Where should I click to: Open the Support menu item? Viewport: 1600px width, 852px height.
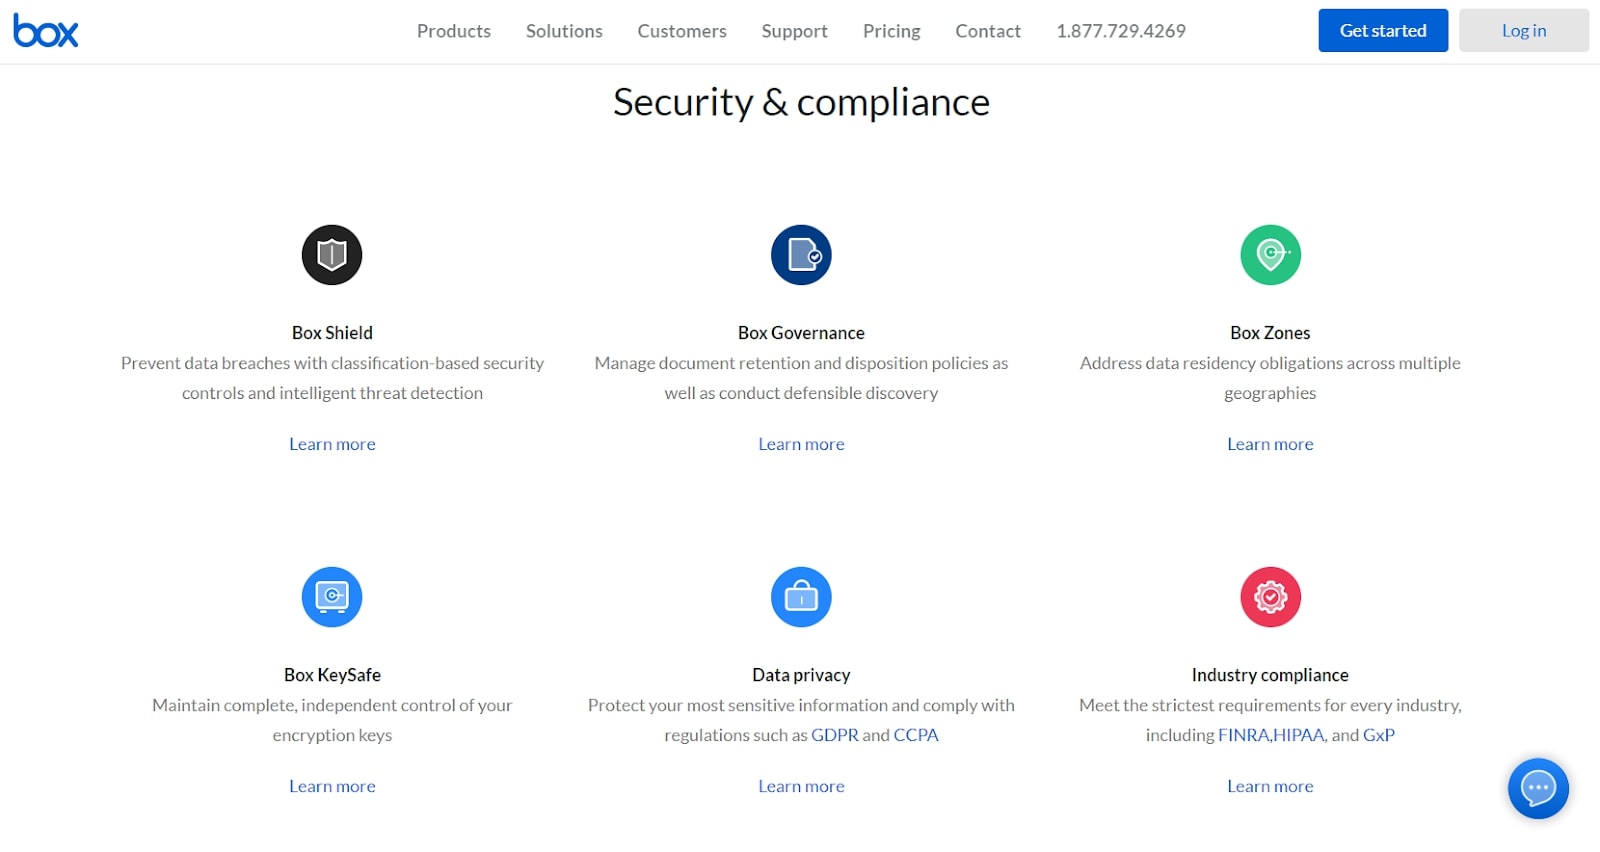[795, 31]
